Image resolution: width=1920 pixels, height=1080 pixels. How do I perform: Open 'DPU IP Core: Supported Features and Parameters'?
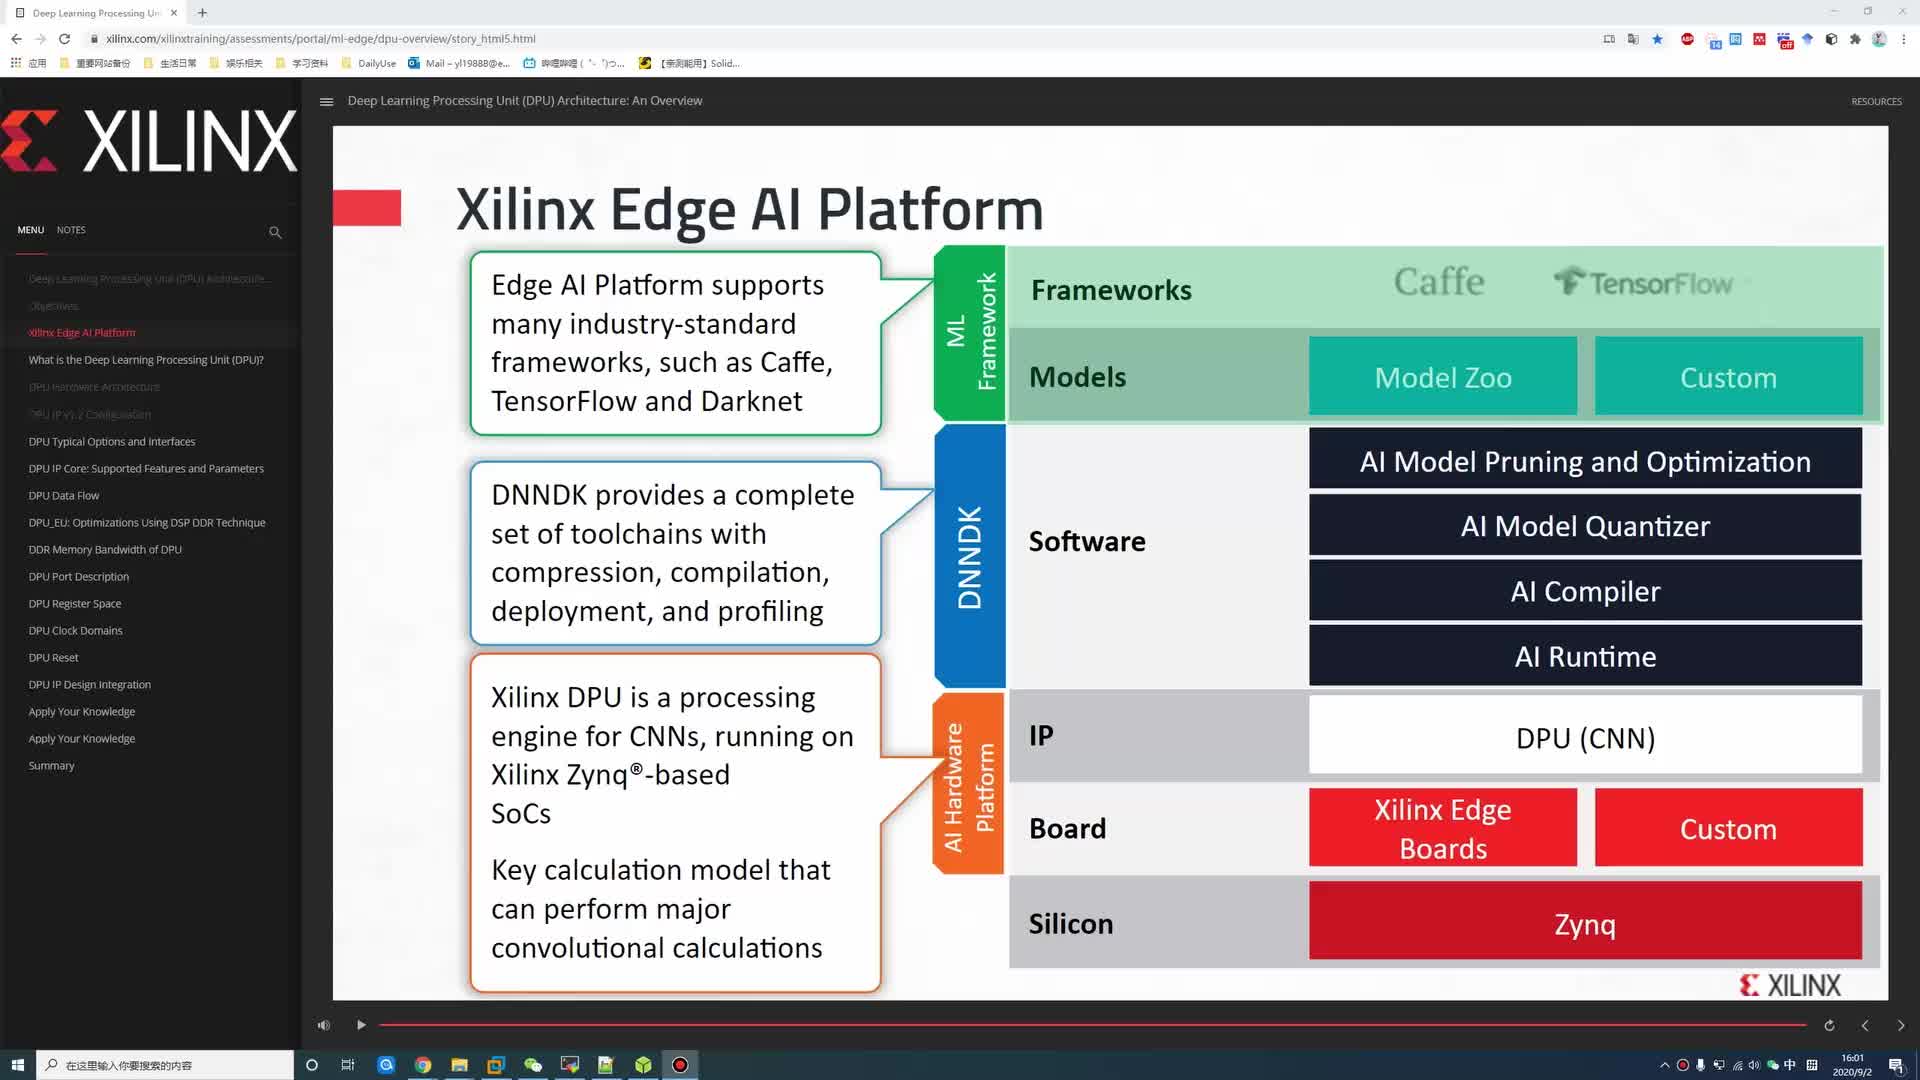click(x=146, y=469)
